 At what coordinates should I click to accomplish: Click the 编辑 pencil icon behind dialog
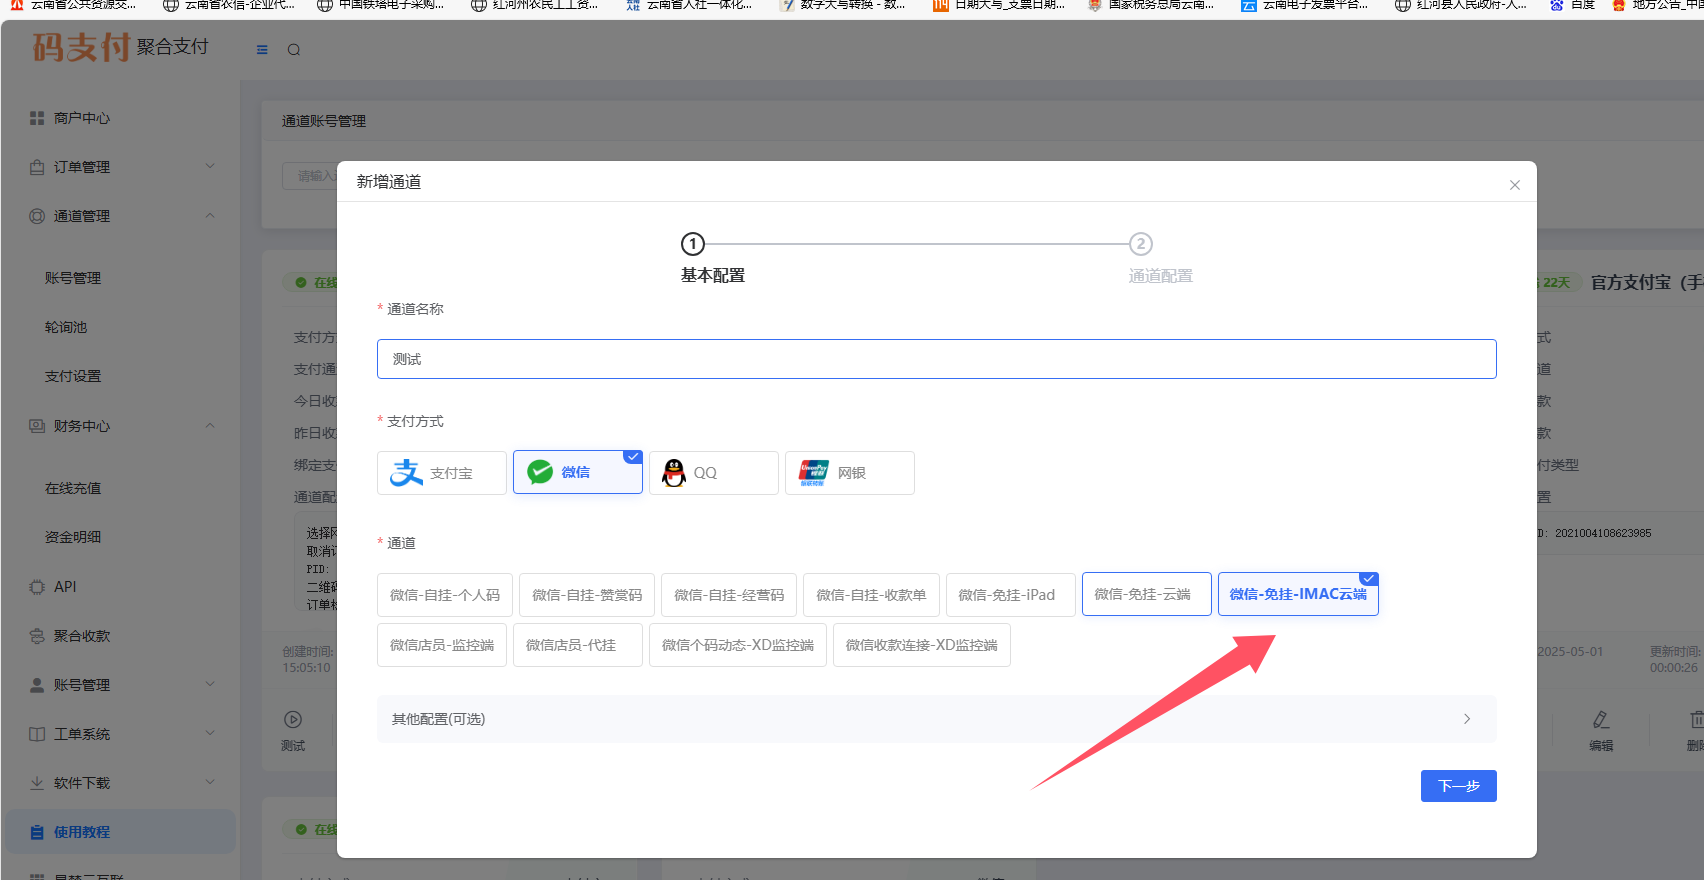1601,719
